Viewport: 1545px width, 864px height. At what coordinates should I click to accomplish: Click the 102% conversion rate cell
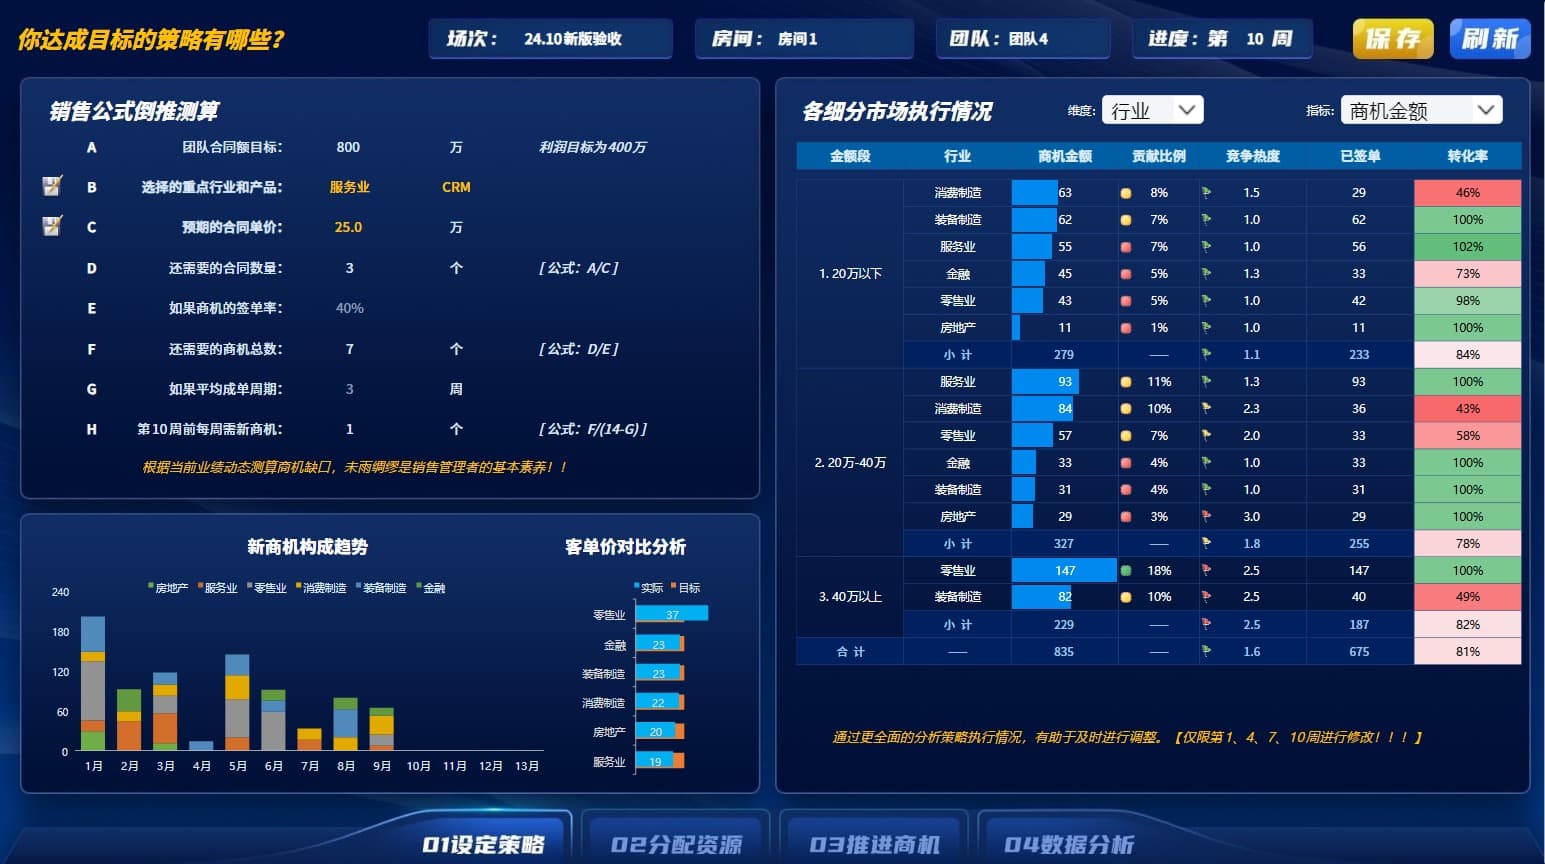click(1467, 246)
